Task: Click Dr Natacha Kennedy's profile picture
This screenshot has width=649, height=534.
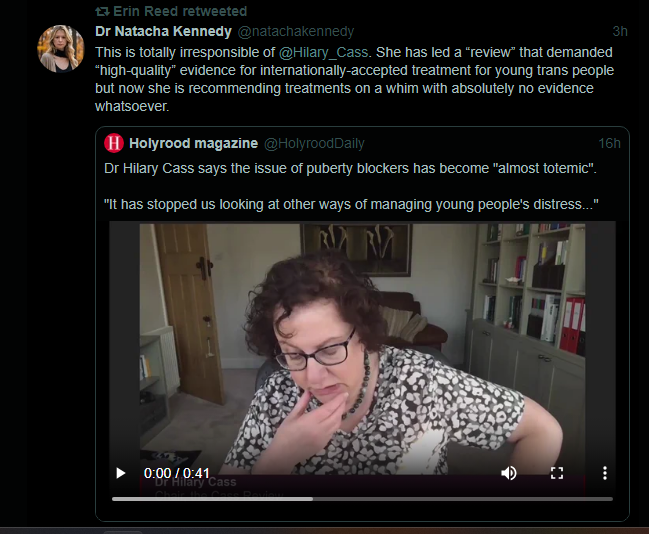Action: 61,48
